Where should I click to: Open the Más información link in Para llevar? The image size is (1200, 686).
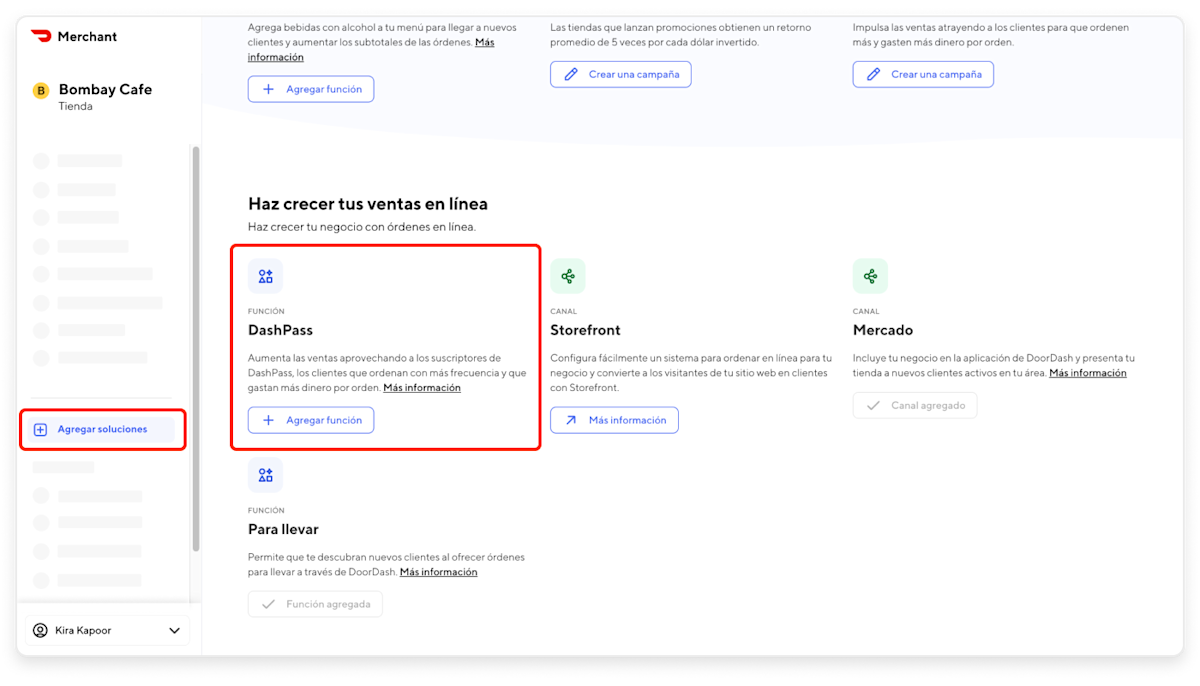(438, 572)
